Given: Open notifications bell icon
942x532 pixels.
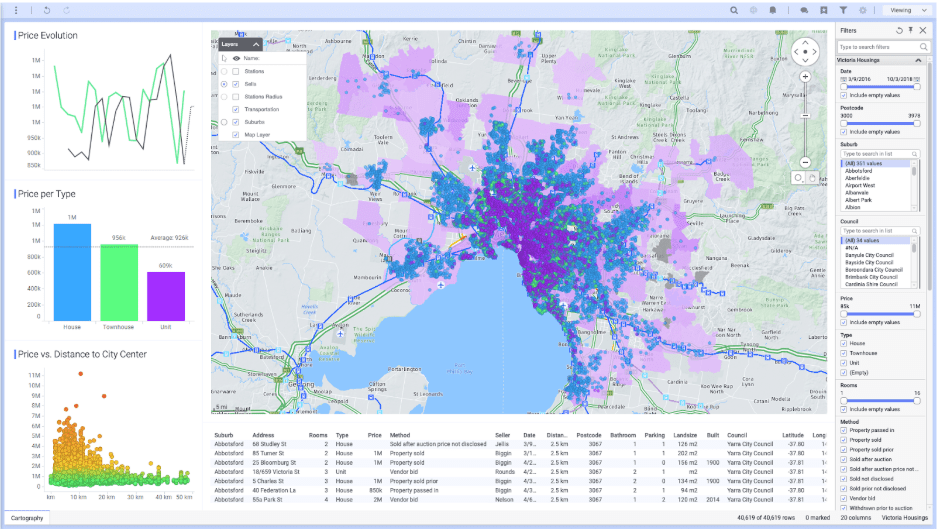Looking at the screenshot, I should (x=773, y=10).
